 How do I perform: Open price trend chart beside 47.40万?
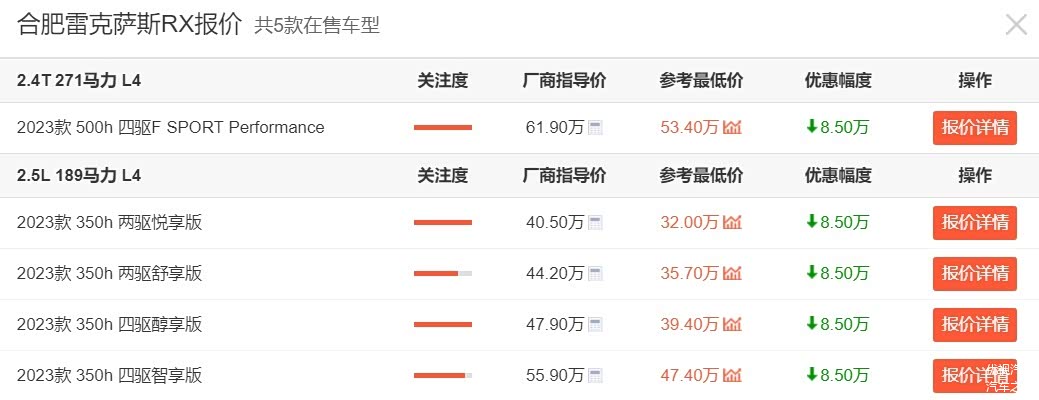(x=732, y=376)
